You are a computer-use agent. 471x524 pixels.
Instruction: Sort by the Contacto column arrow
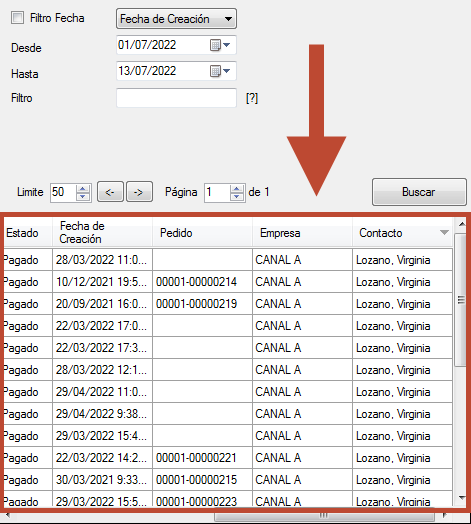444,233
